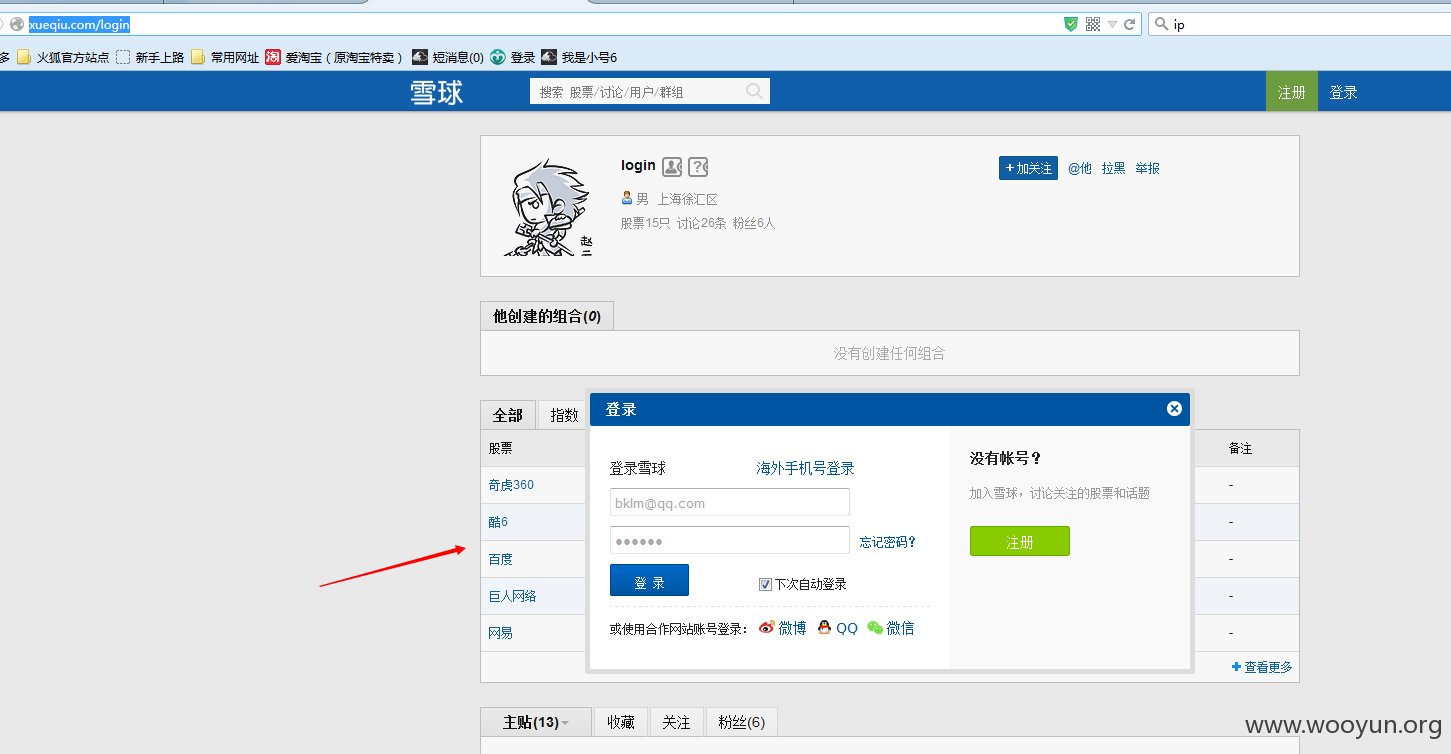Open the 巨人网络 stock link
The height and width of the screenshot is (754, 1451).
pyautogui.click(x=512, y=596)
